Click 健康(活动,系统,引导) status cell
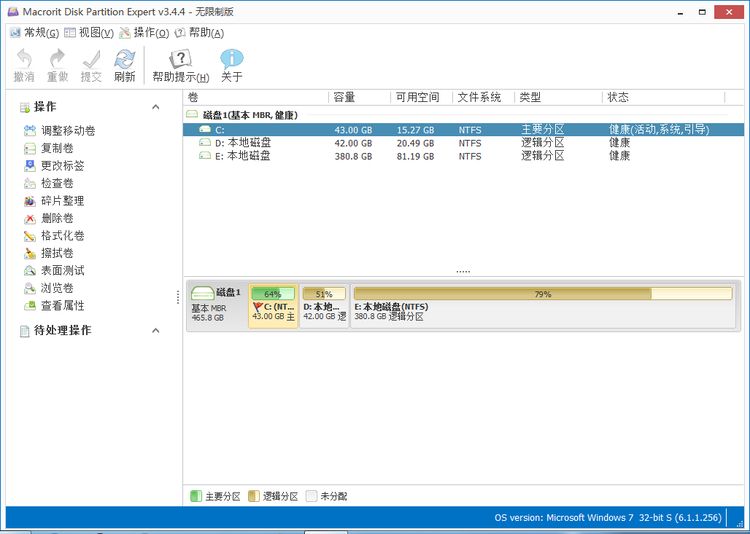Screen dimensions: 750x534 [x=659, y=130]
